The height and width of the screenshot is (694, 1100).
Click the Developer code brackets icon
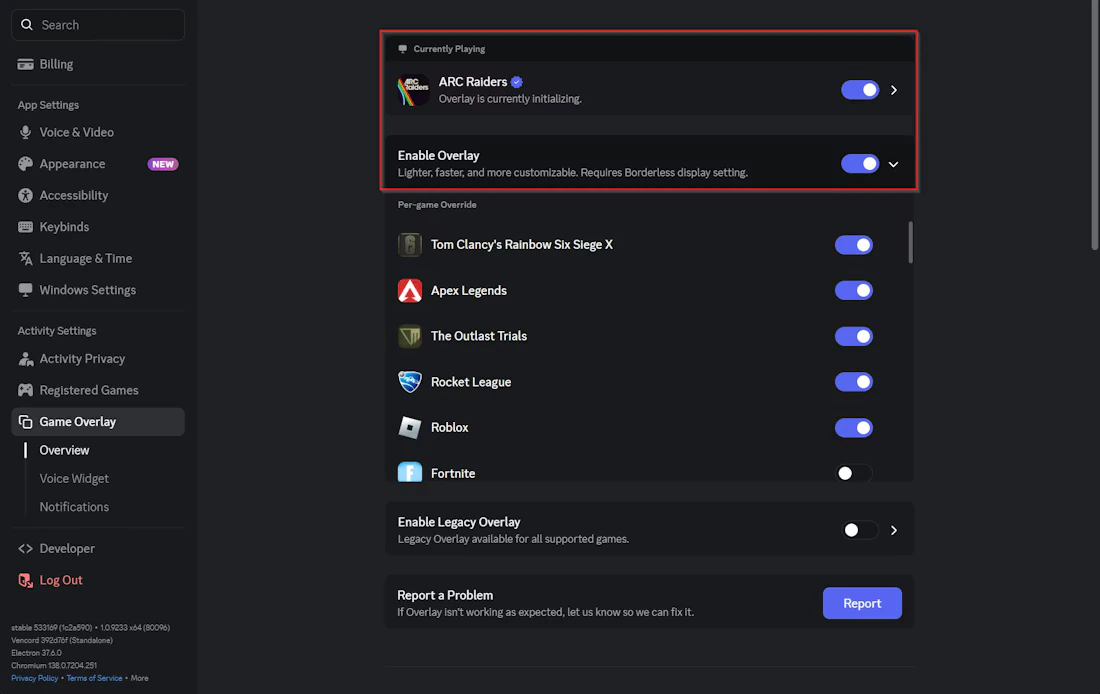25,549
